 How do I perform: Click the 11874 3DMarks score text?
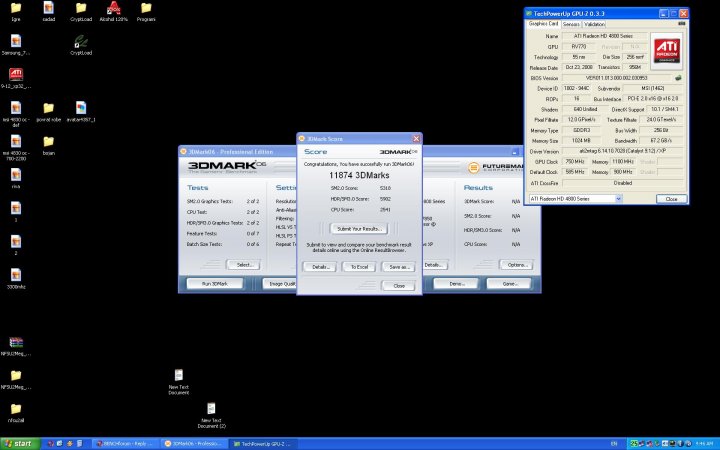359,175
